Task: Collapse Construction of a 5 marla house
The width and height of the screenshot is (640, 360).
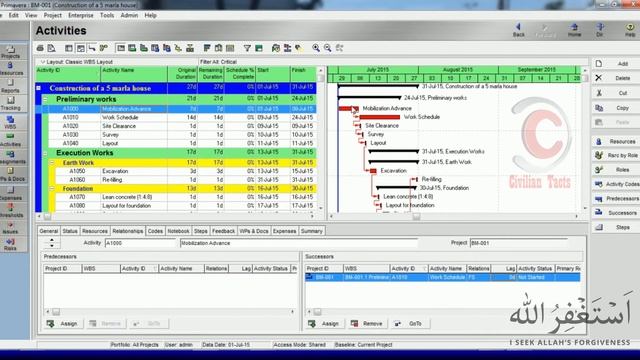Action: 38,88
